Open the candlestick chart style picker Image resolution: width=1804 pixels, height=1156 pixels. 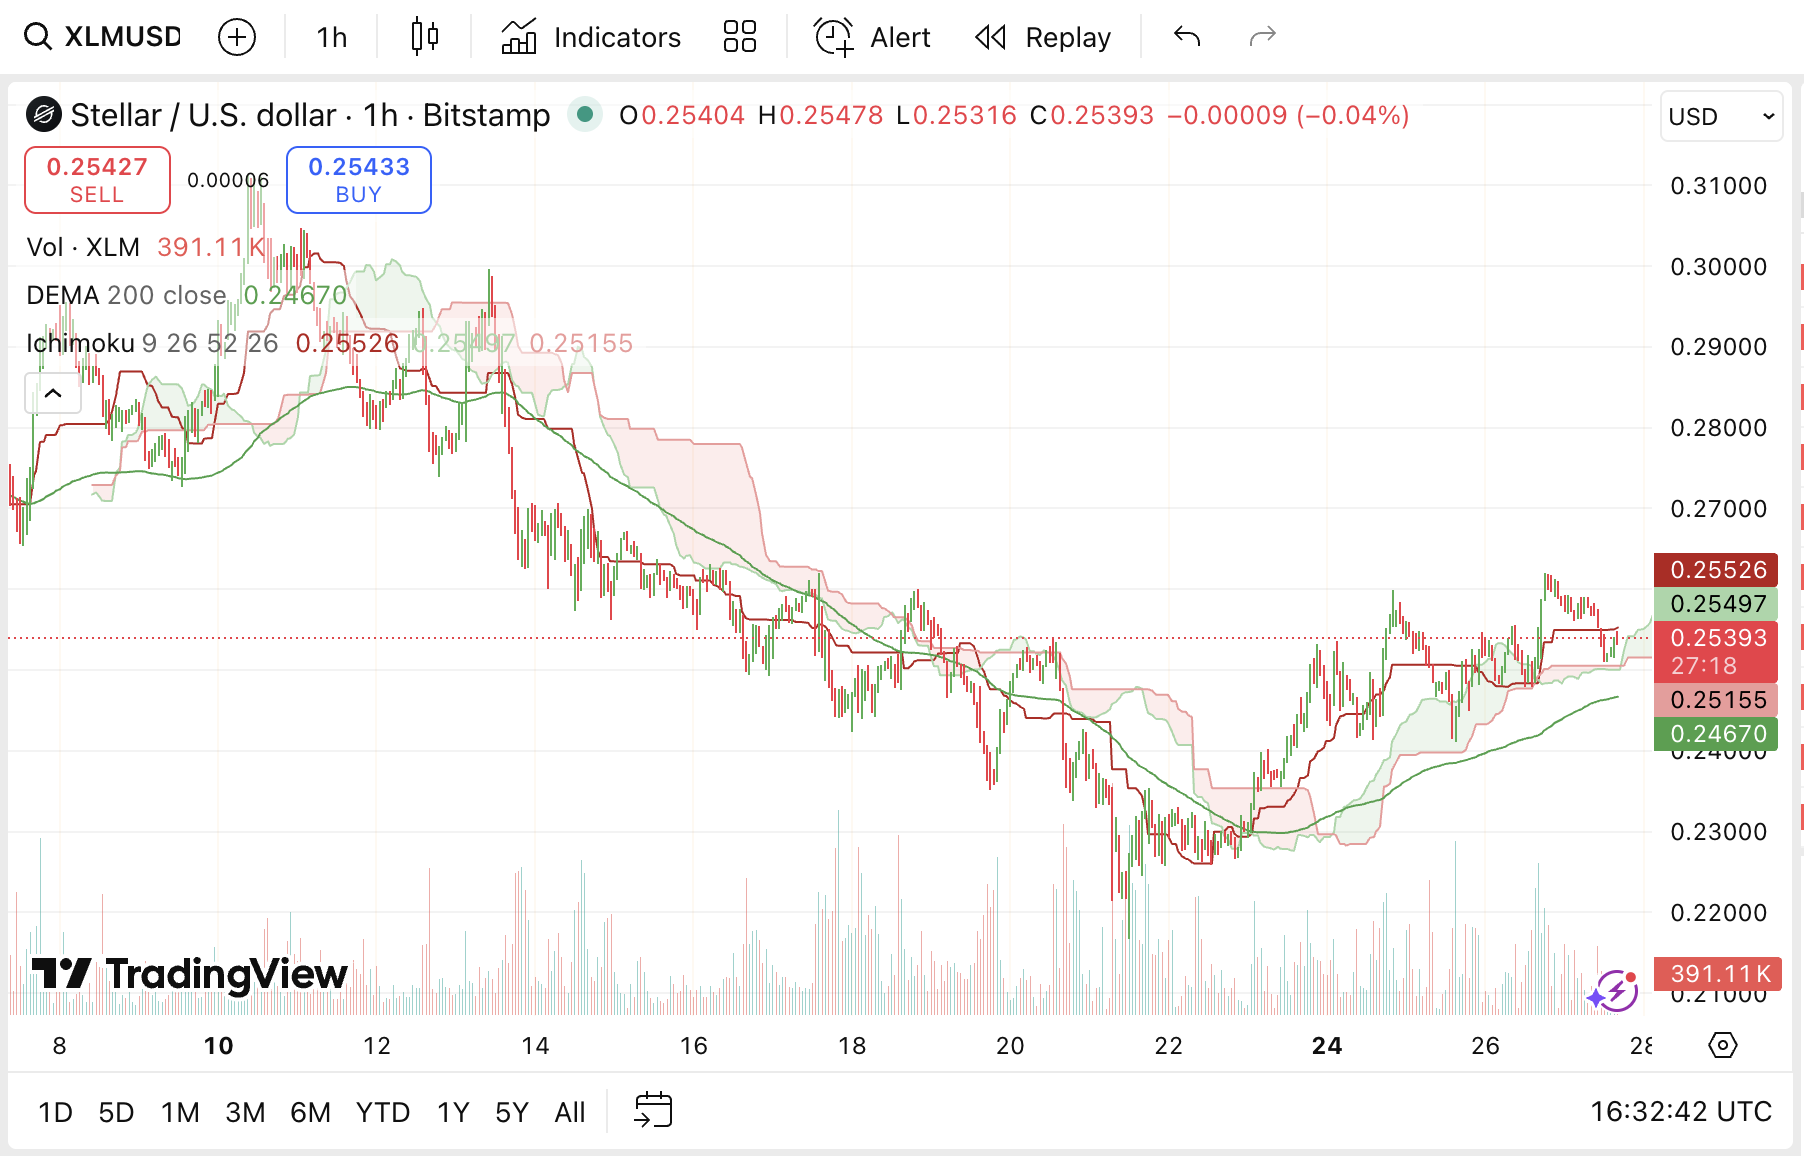click(x=425, y=37)
